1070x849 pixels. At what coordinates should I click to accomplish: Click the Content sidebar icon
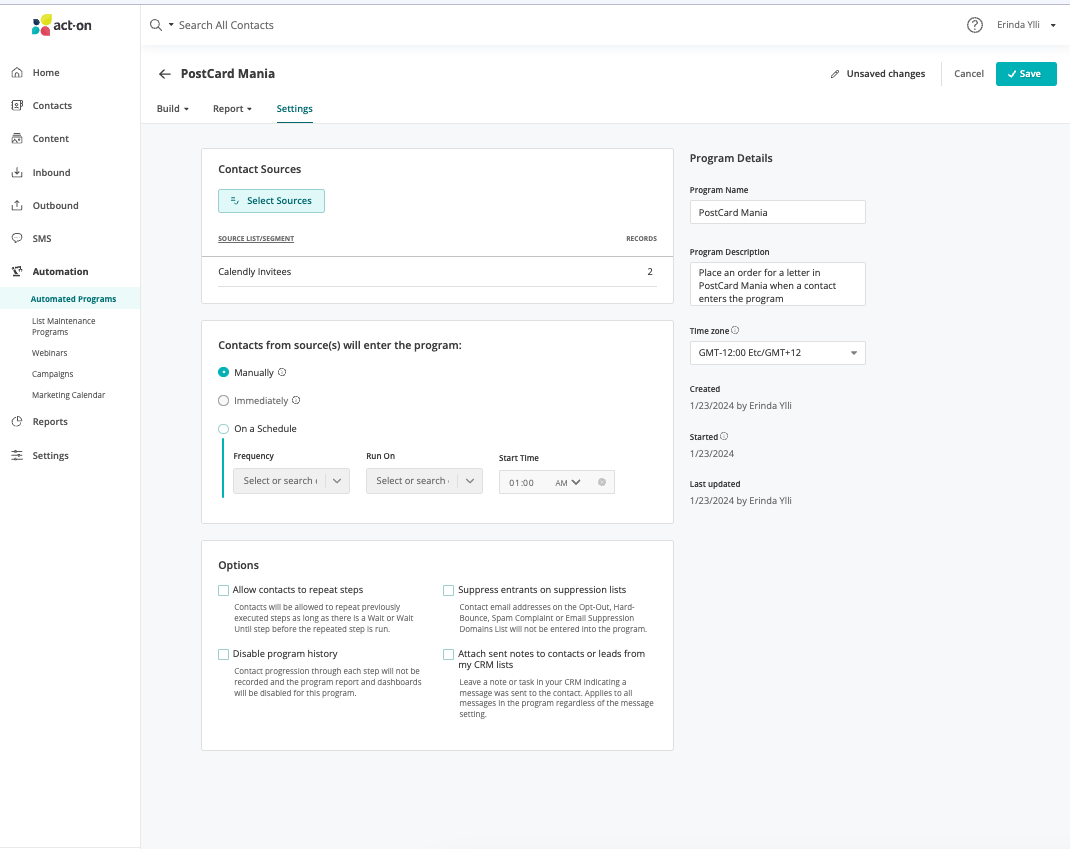click(17, 139)
